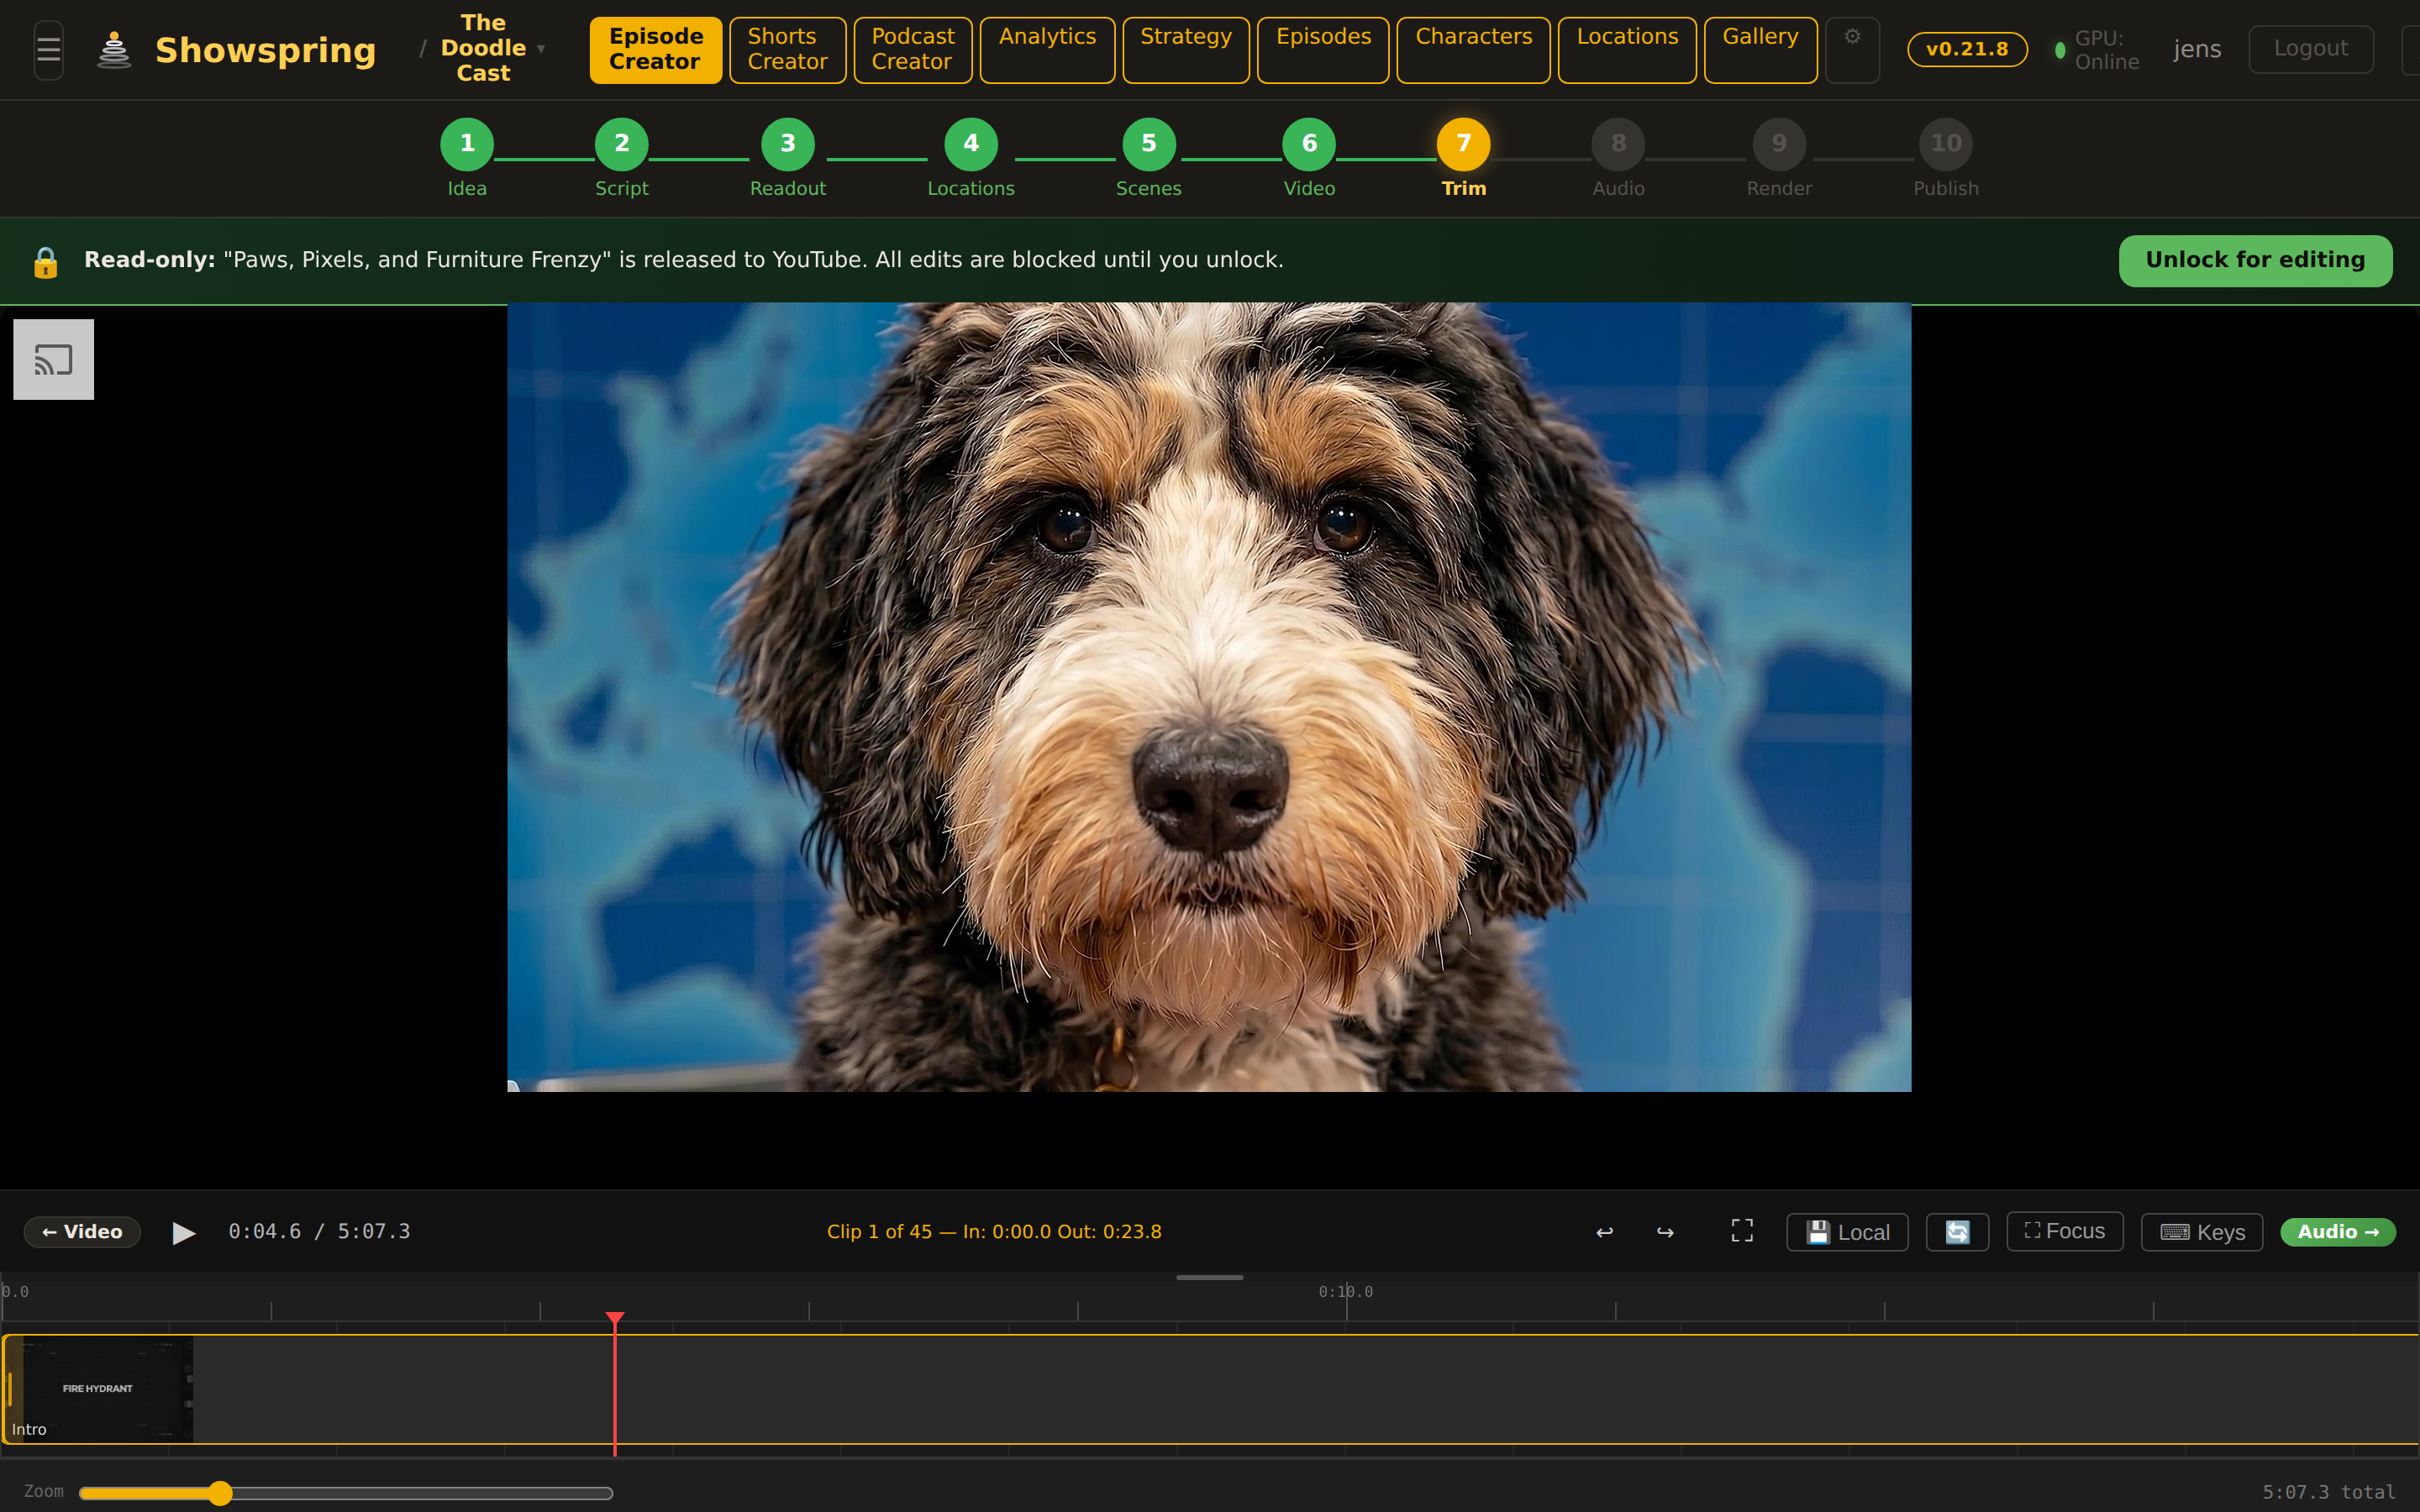Image resolution: width=2420 pixels, height=1512 pixels.
Task: Open the settings gear next to Gallery
Action: point(1852,49)
